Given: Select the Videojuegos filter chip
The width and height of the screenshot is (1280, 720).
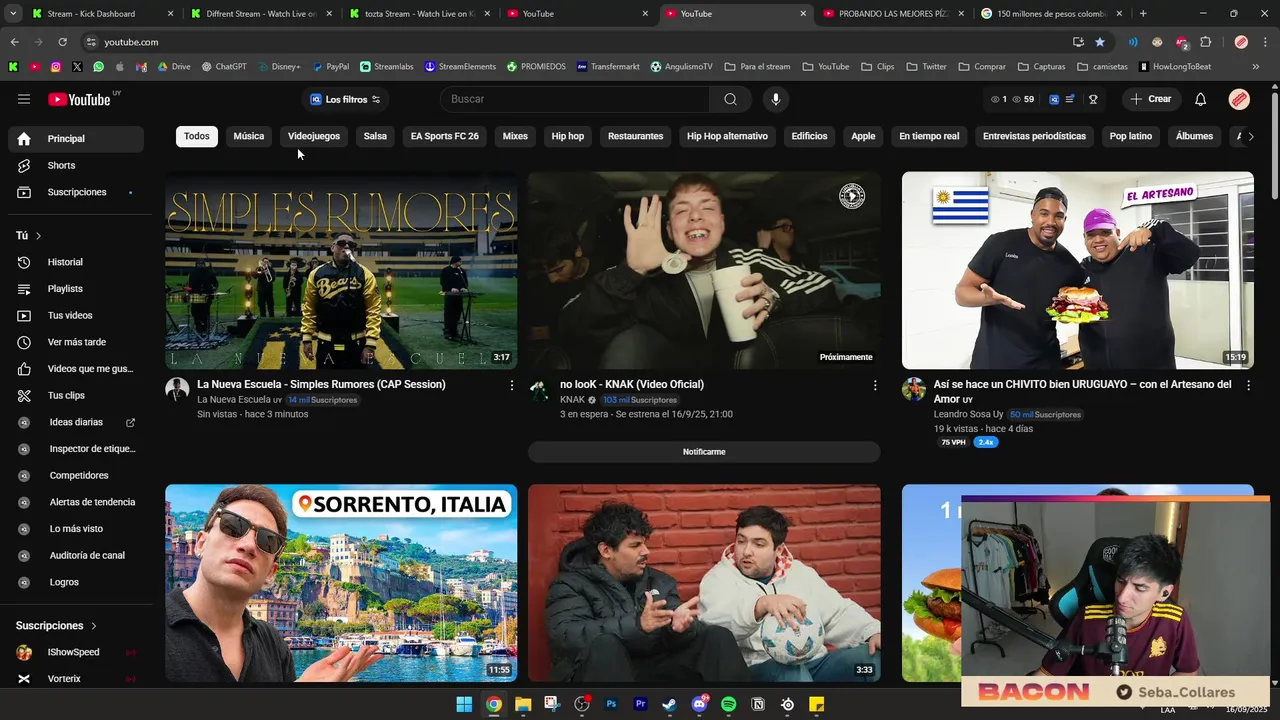Looking at the screenshot, I should coord(314,136).
